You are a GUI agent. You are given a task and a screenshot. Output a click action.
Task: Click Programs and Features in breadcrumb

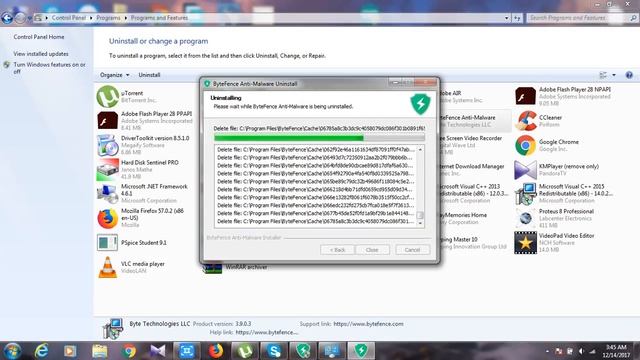(159, 18)
